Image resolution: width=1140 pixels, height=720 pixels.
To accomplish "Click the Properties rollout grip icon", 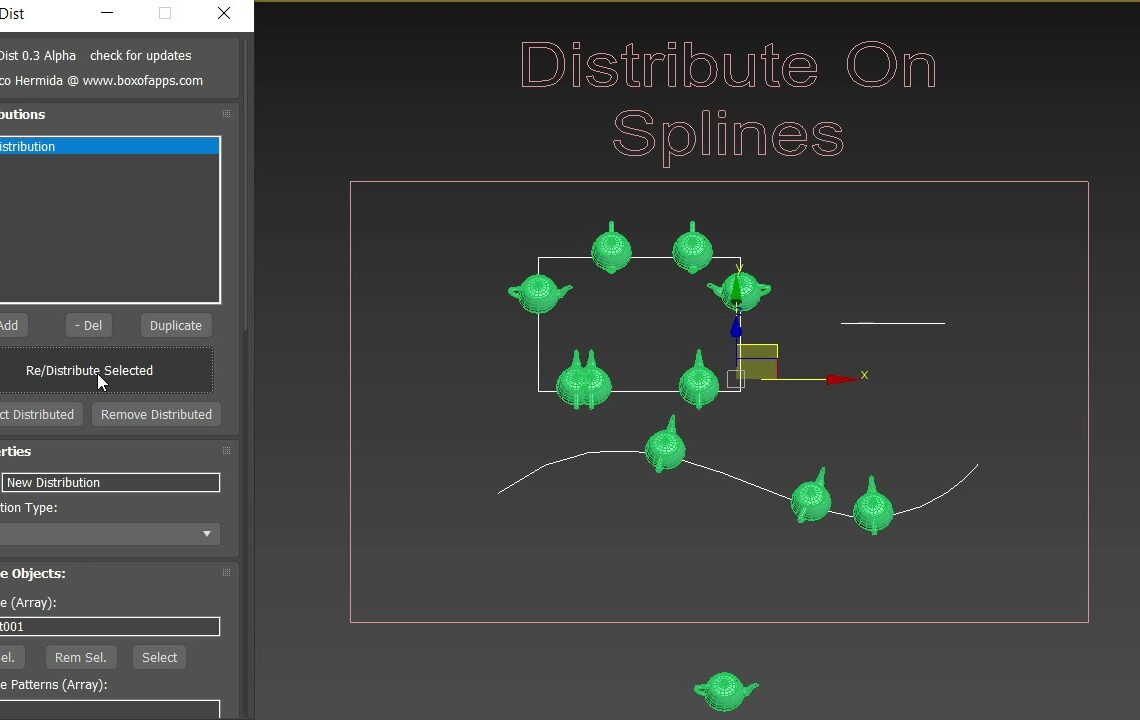I will (226, 451).
